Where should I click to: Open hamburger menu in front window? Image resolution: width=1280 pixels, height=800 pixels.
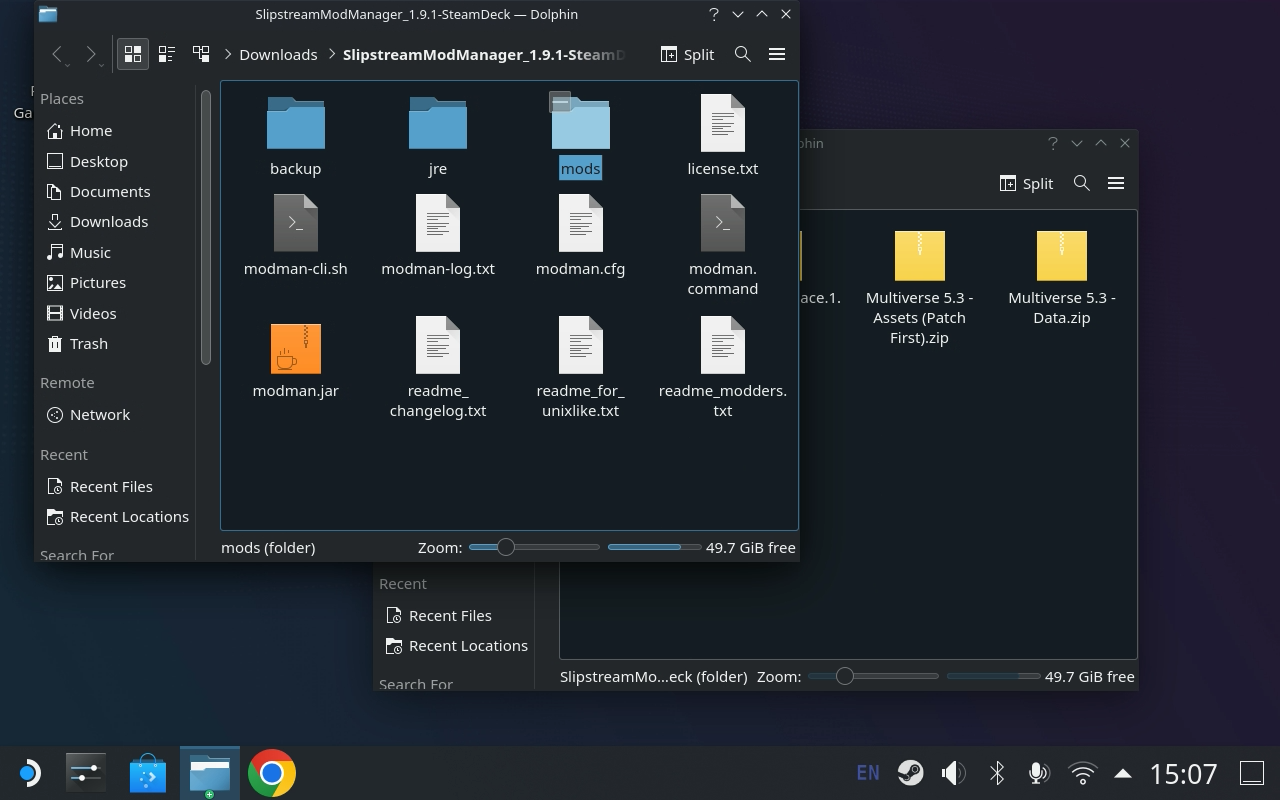pos(776,54)
